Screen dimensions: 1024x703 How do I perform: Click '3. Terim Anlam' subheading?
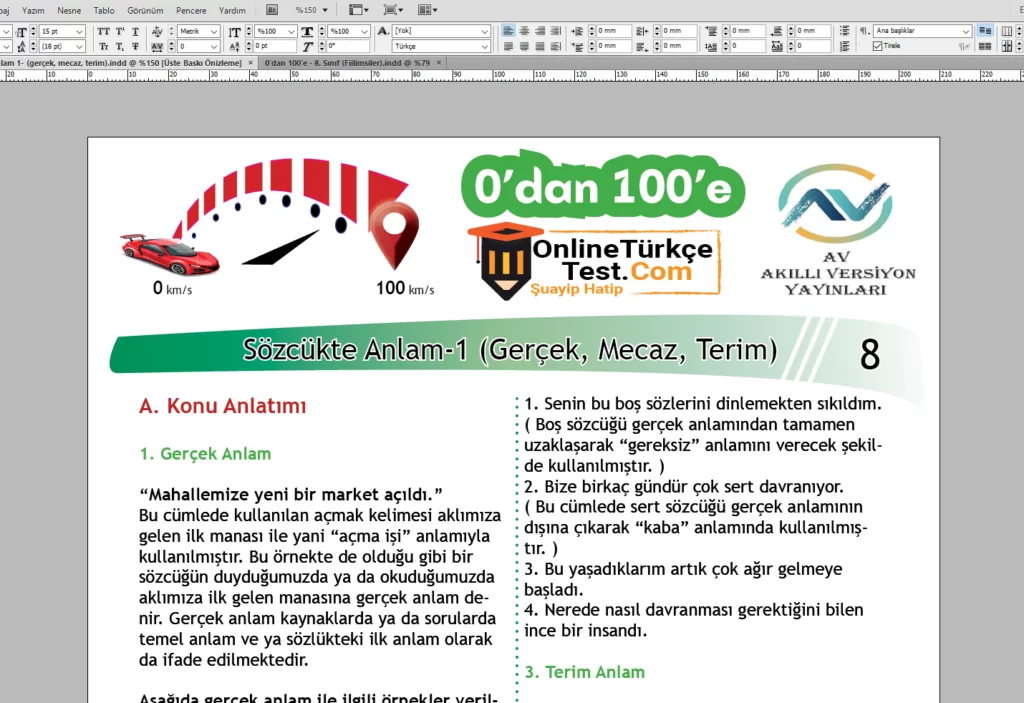point(584,672)
